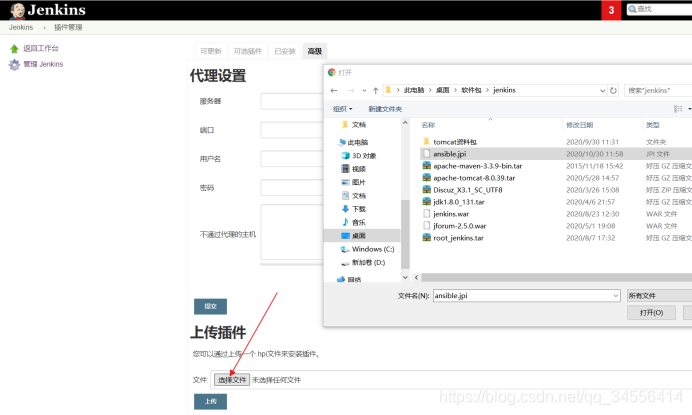Expand the 文件名 combo box dropdown arrow
692x415 pixels.
click(x=616, y=296)
